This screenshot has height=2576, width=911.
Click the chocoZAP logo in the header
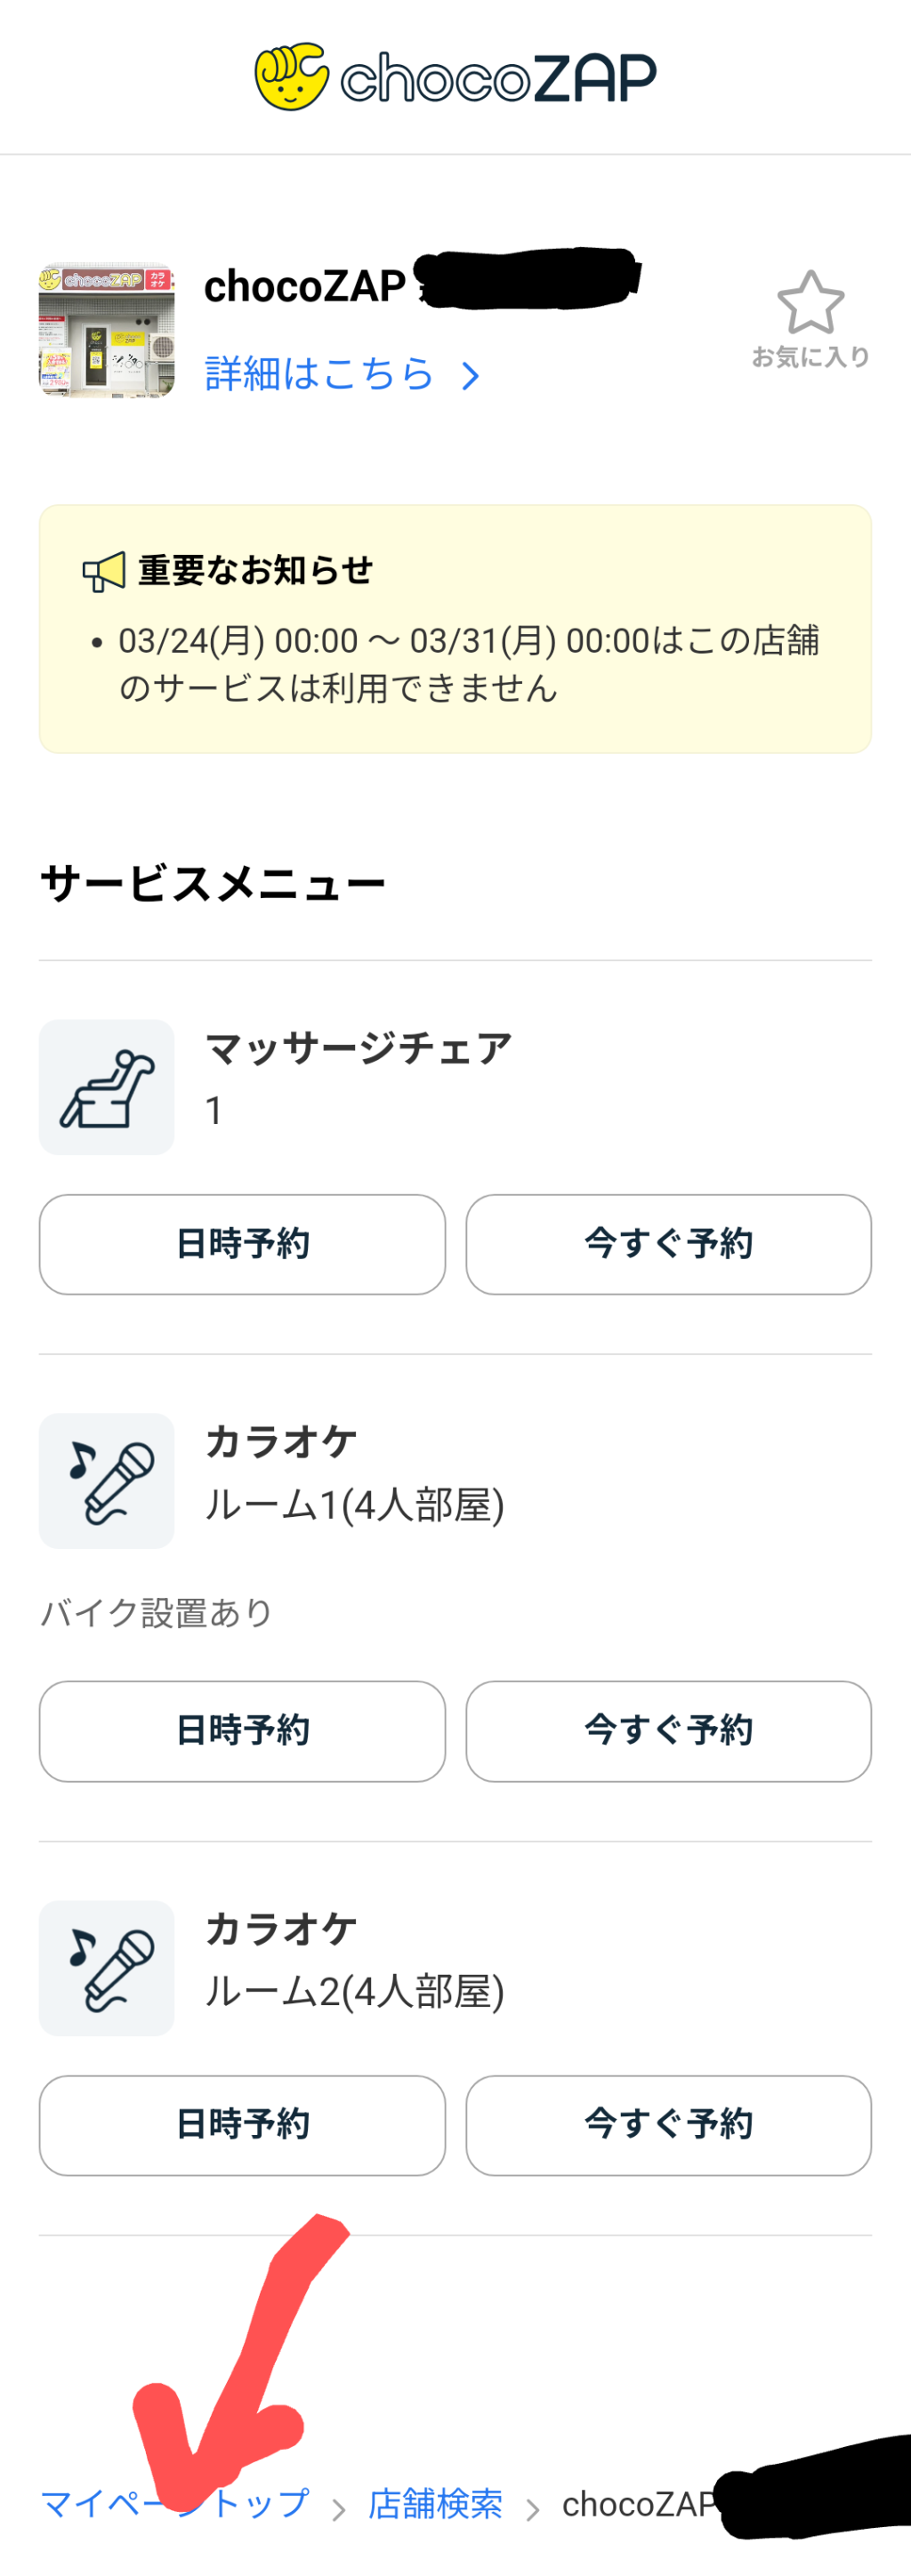(x=455, y=77)
